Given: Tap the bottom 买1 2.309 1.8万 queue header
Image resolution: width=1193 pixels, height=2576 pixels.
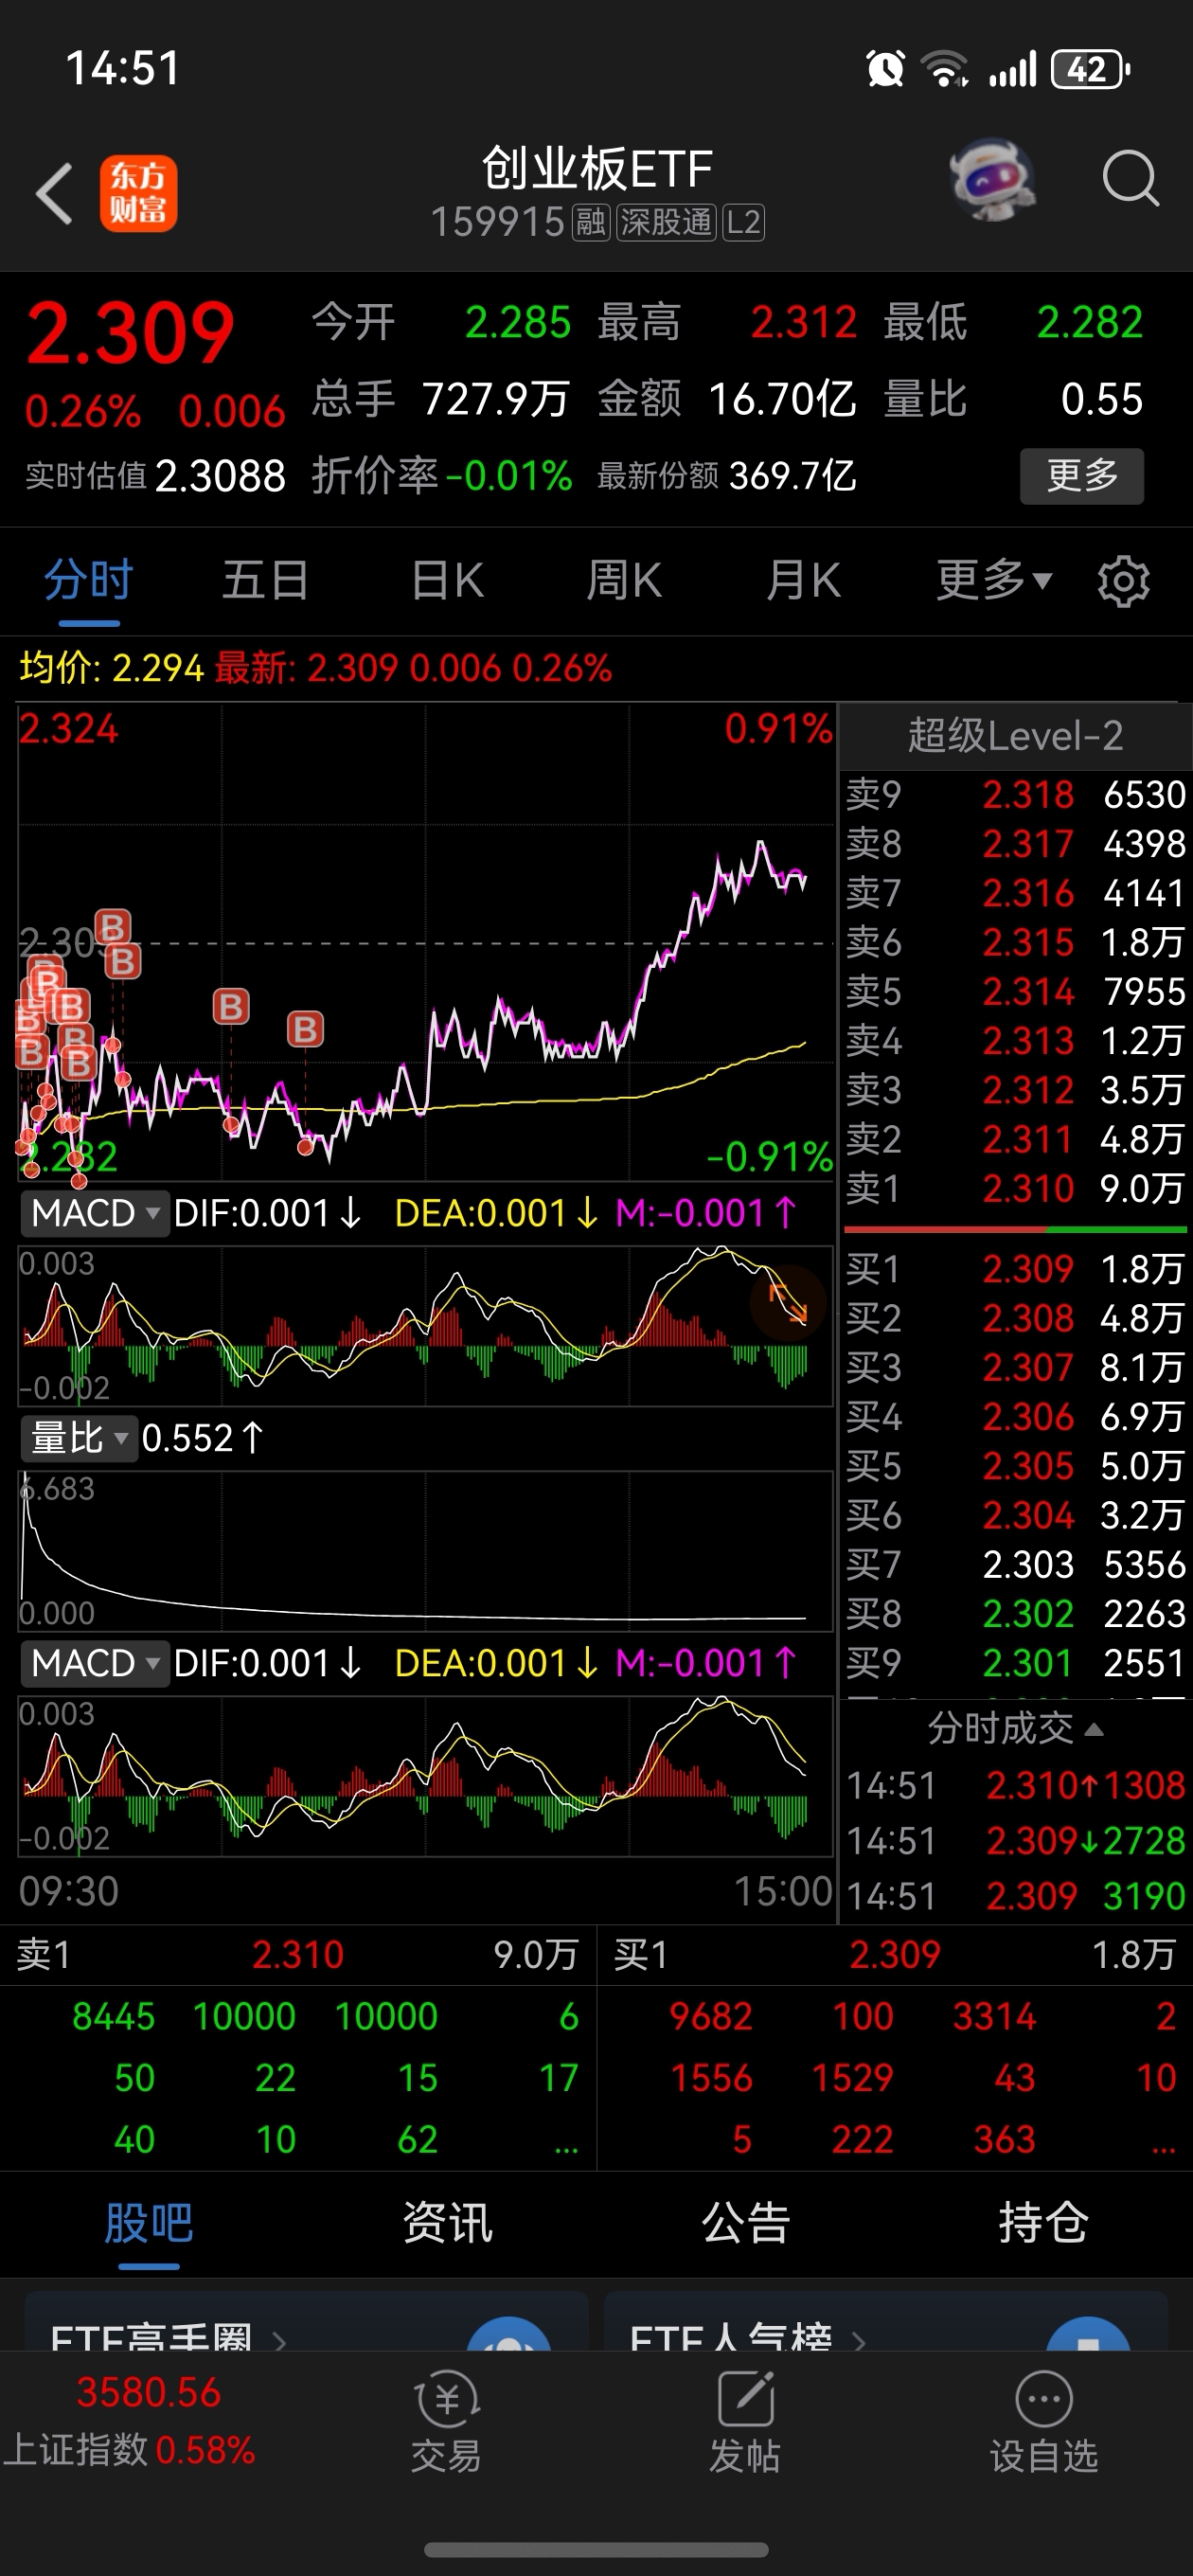Looking at the screenshot, I should coord(895,1954).
